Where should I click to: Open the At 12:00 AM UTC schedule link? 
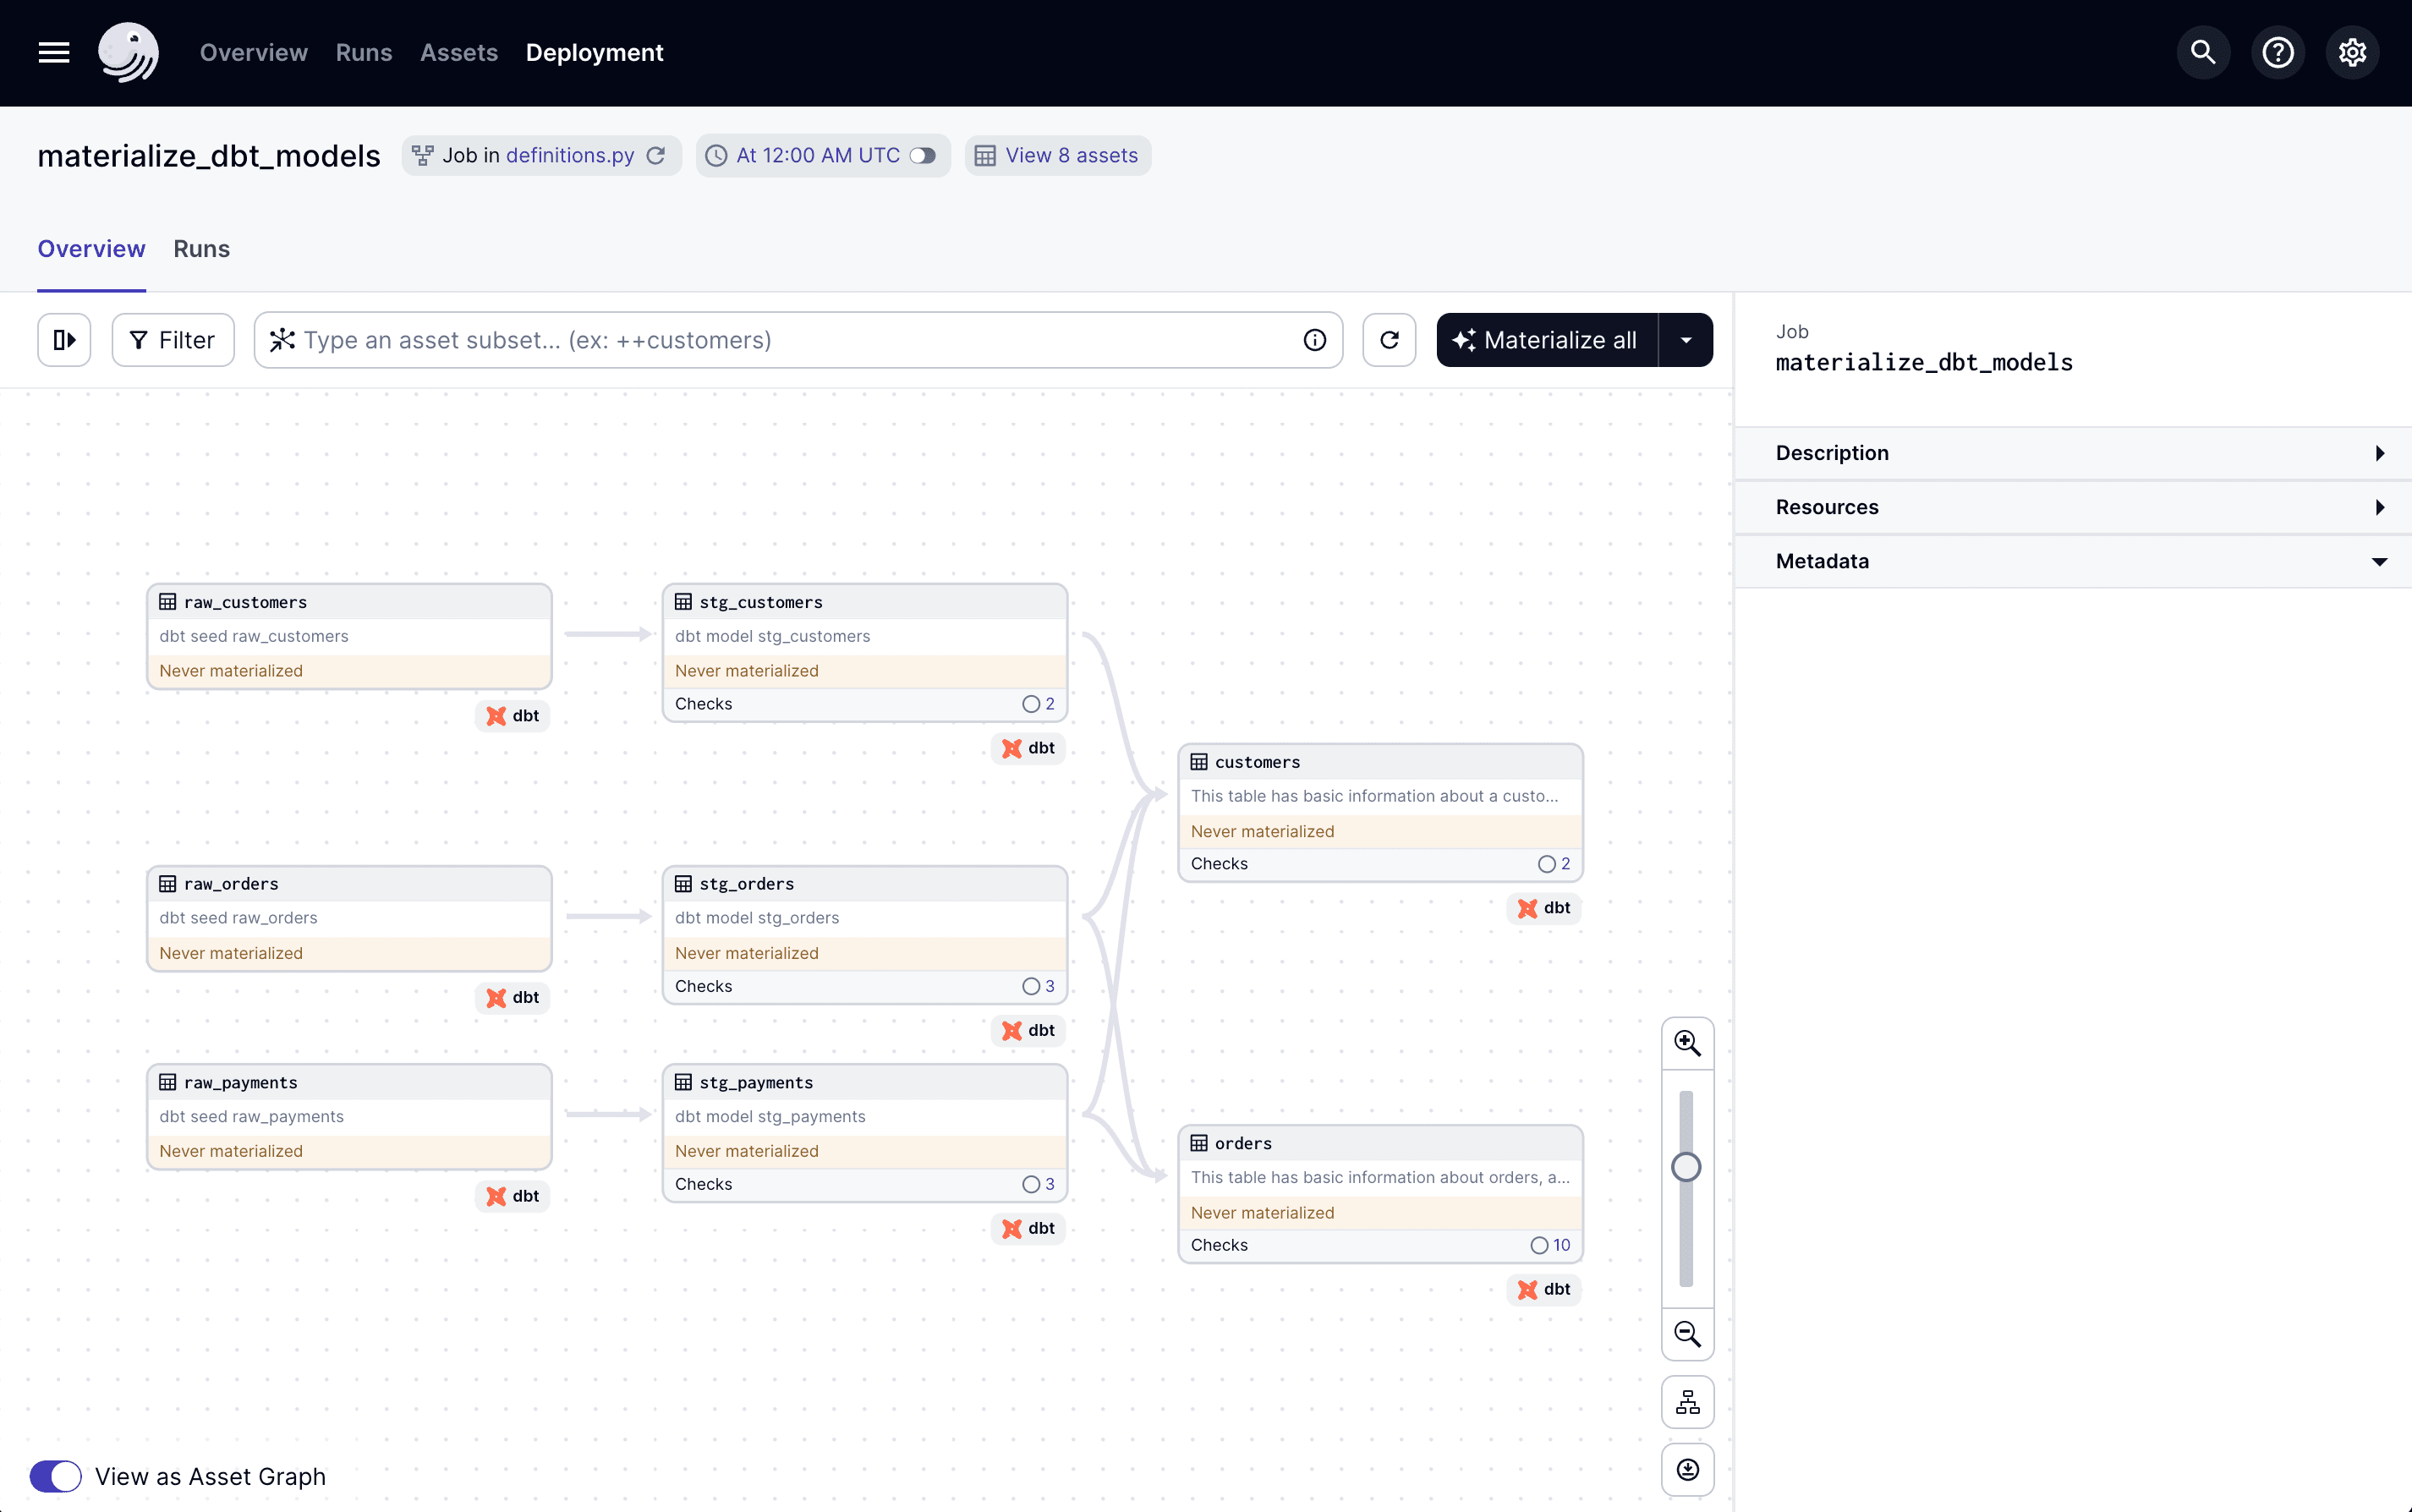818,155
